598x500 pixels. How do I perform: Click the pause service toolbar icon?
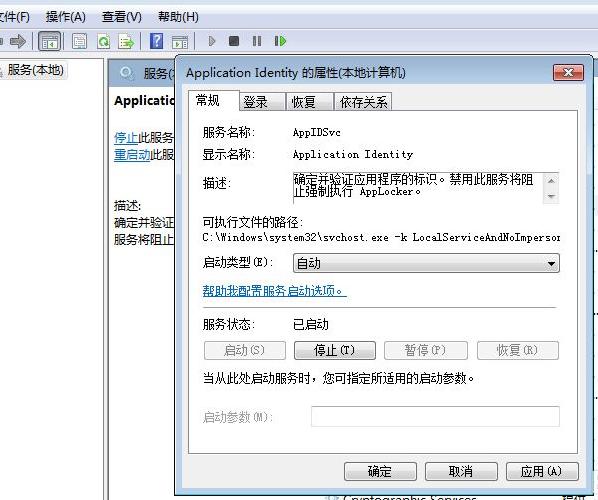[x=257, y=41]
